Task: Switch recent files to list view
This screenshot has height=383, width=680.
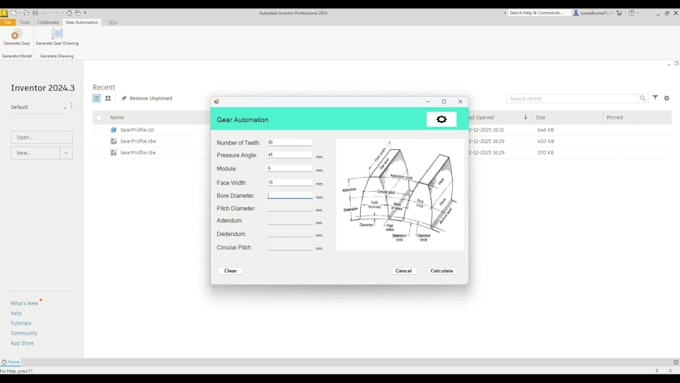Action: click(96, 98)
